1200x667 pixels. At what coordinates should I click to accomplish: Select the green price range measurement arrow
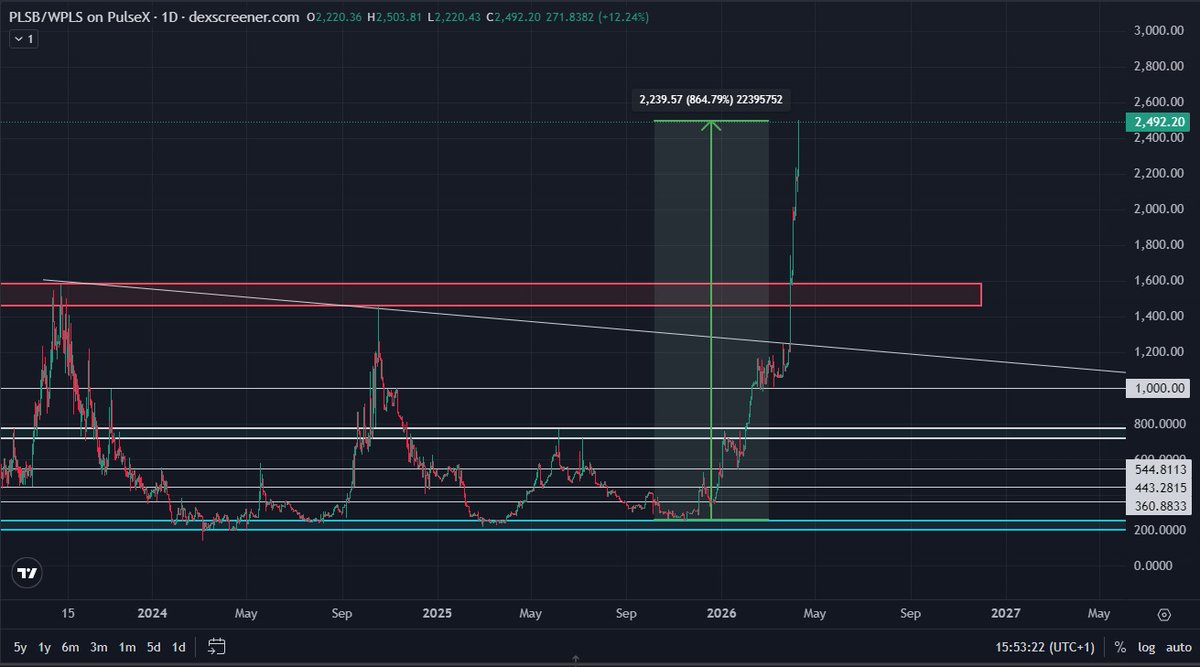coord(710,320)
